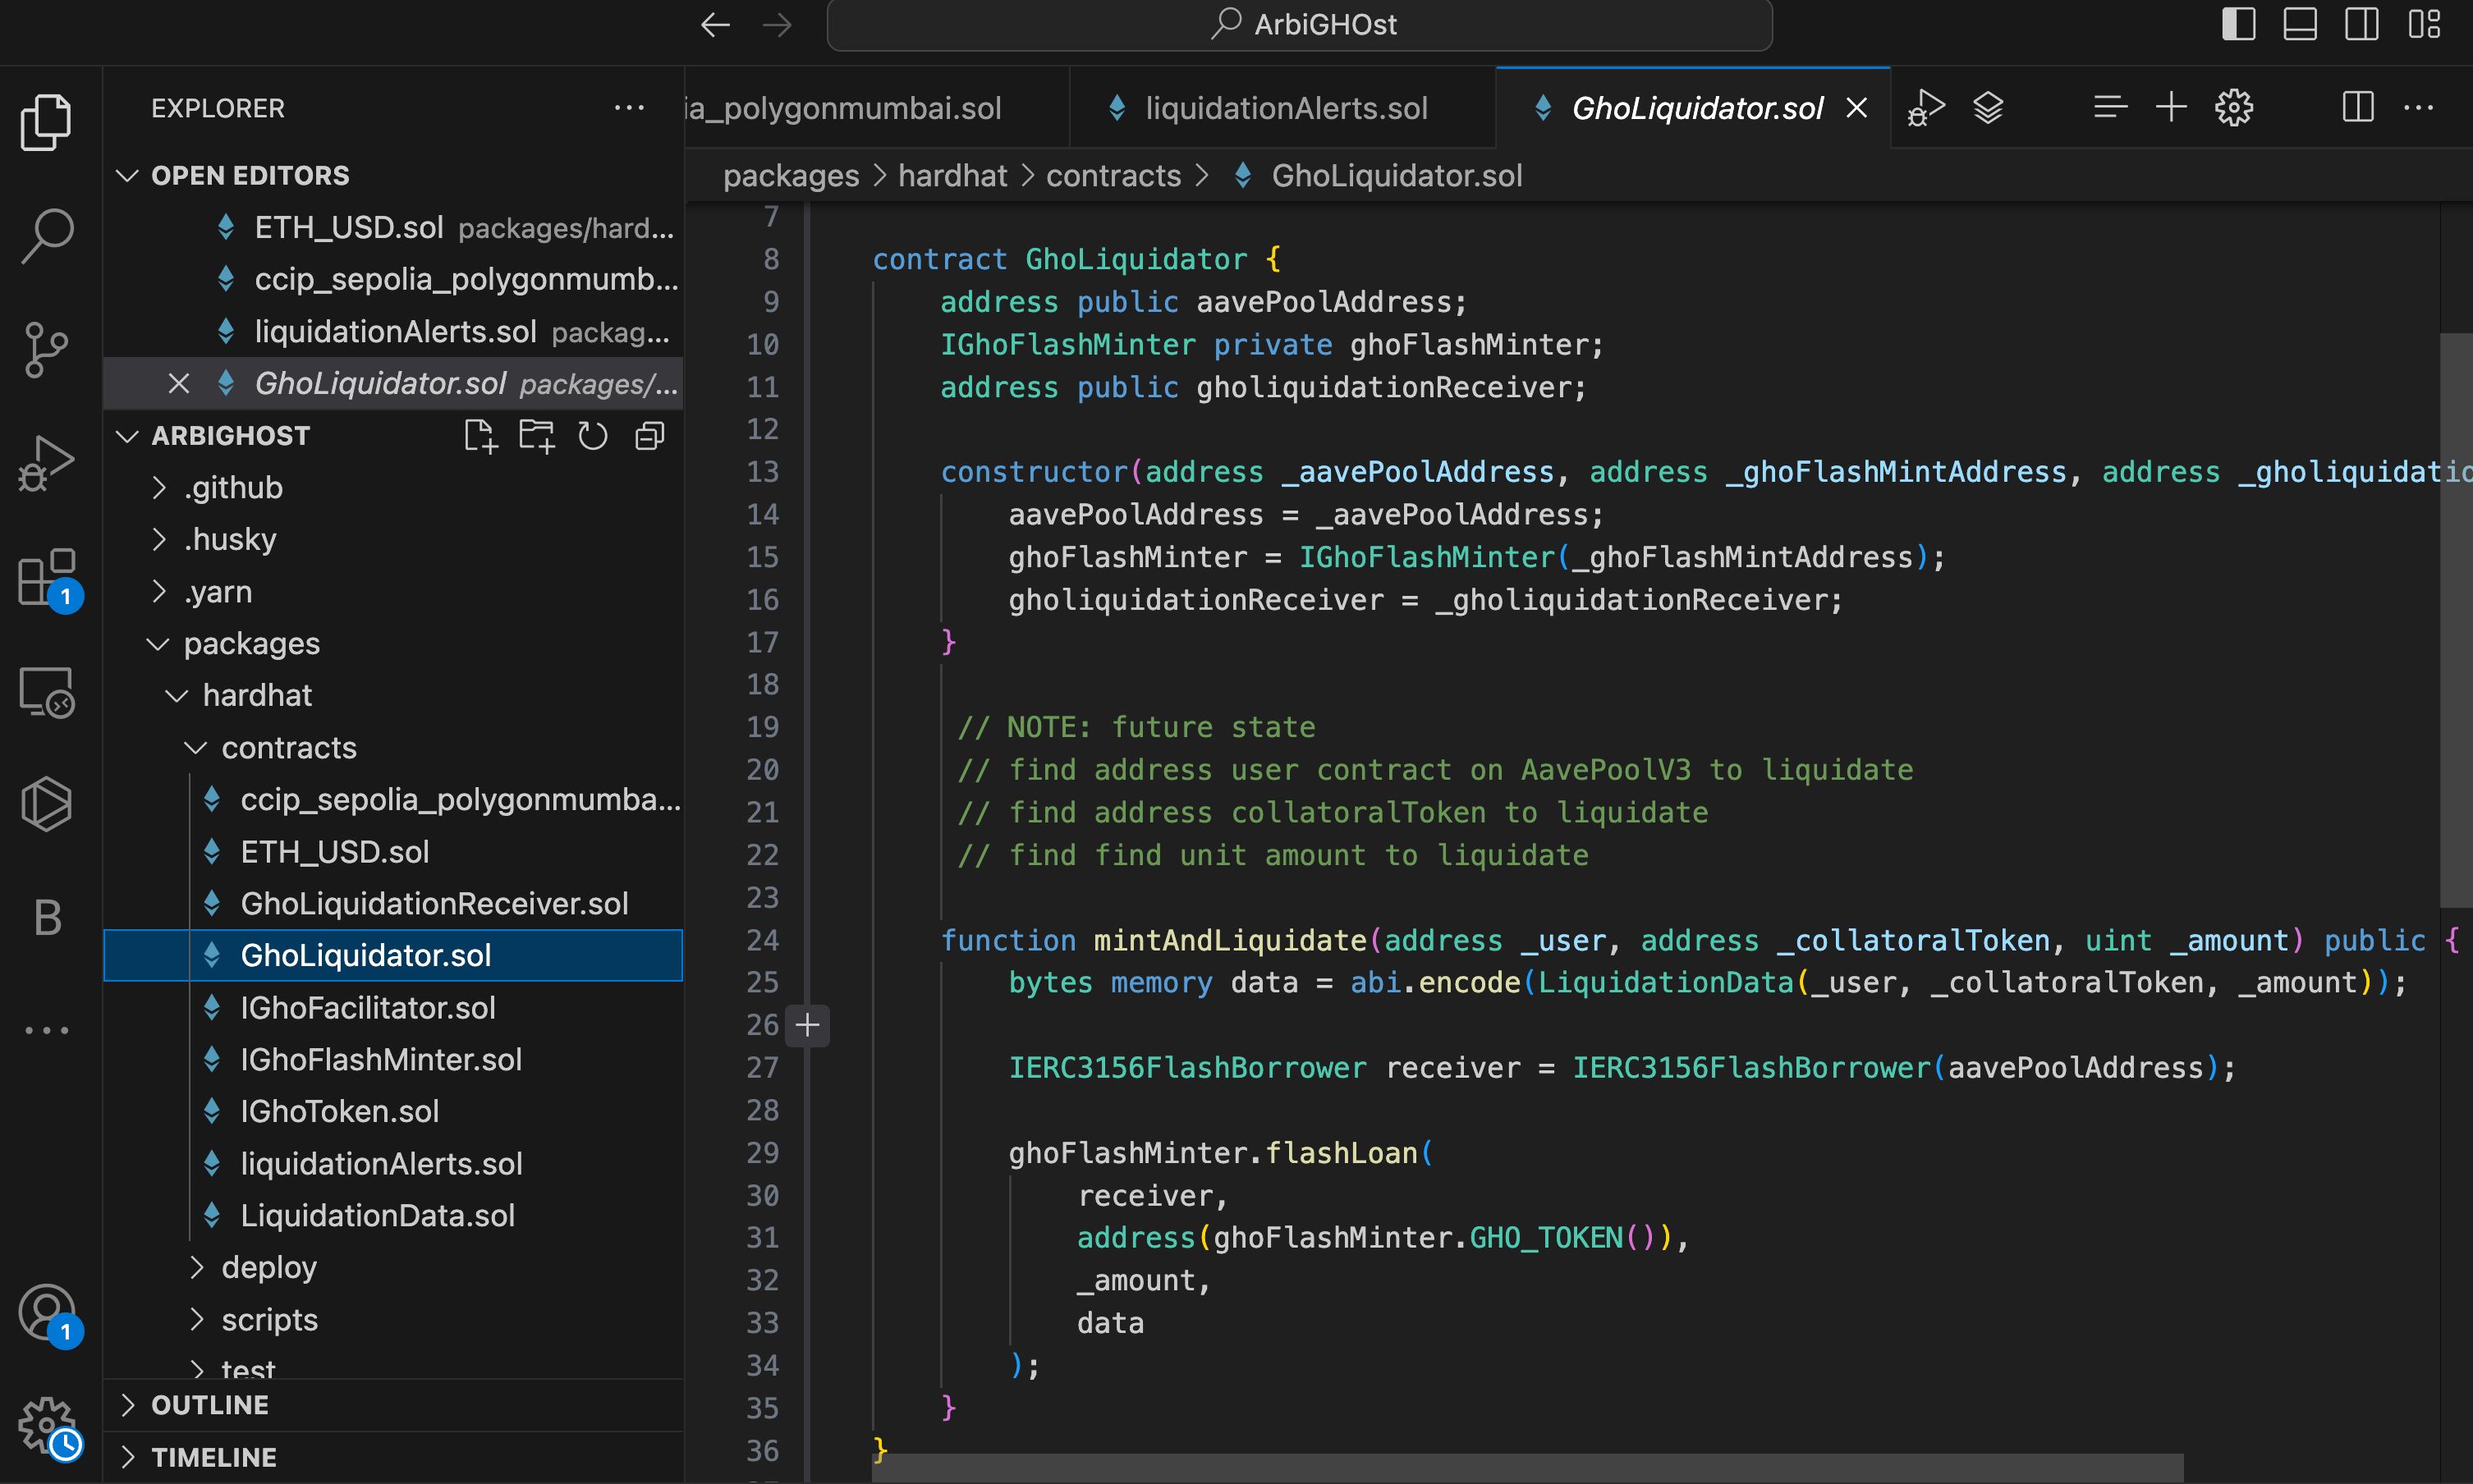This screenshot has height=1484, width=2473.
Task: Click the ArbiGHOst command center search box
Action: 1300,25
